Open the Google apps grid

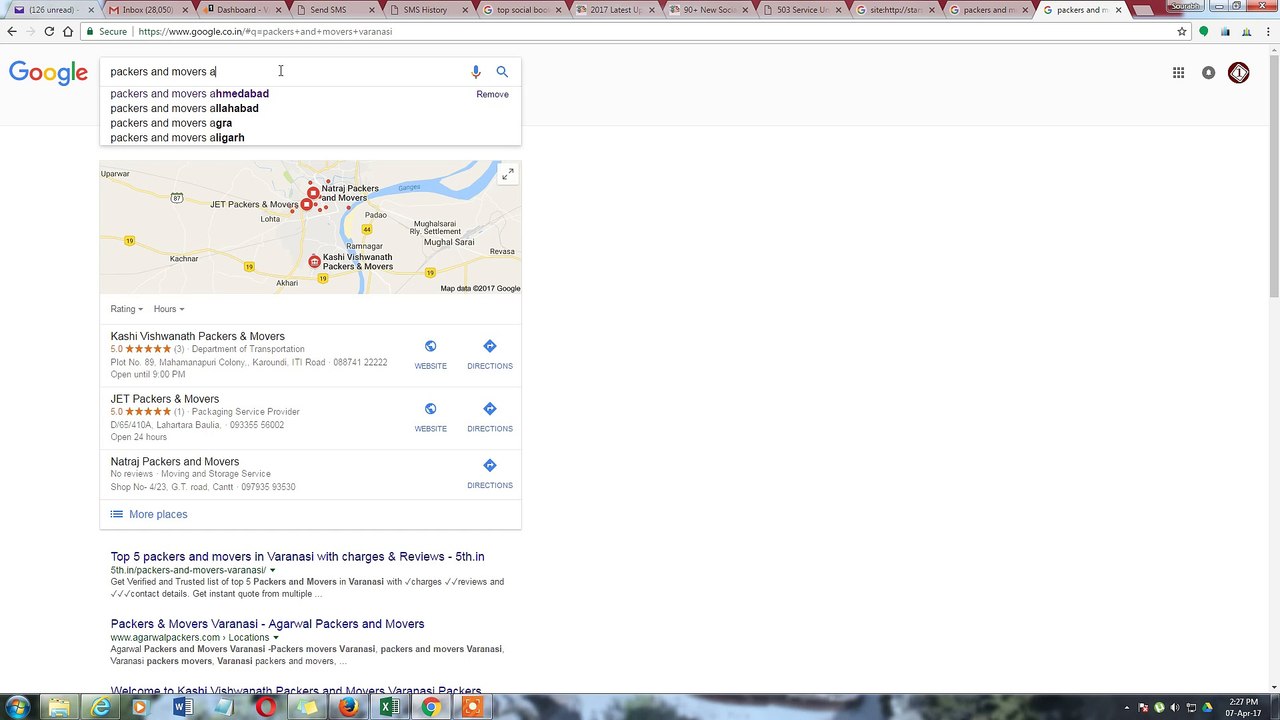tap(1179, 72)
